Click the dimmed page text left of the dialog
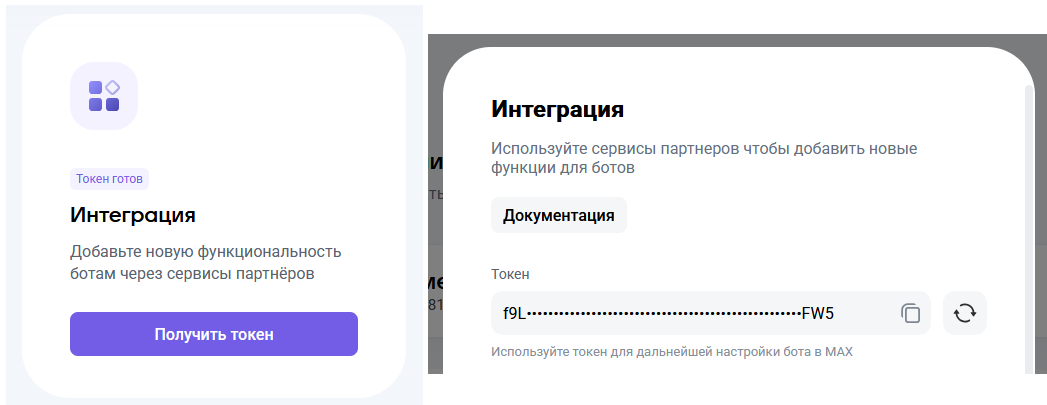The image size is (1047, 405). click(x=436, y=163)
